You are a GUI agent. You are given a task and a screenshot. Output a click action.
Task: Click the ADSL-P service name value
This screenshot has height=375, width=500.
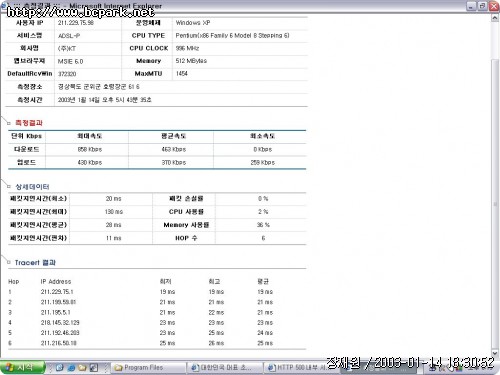tap(69, 36)
